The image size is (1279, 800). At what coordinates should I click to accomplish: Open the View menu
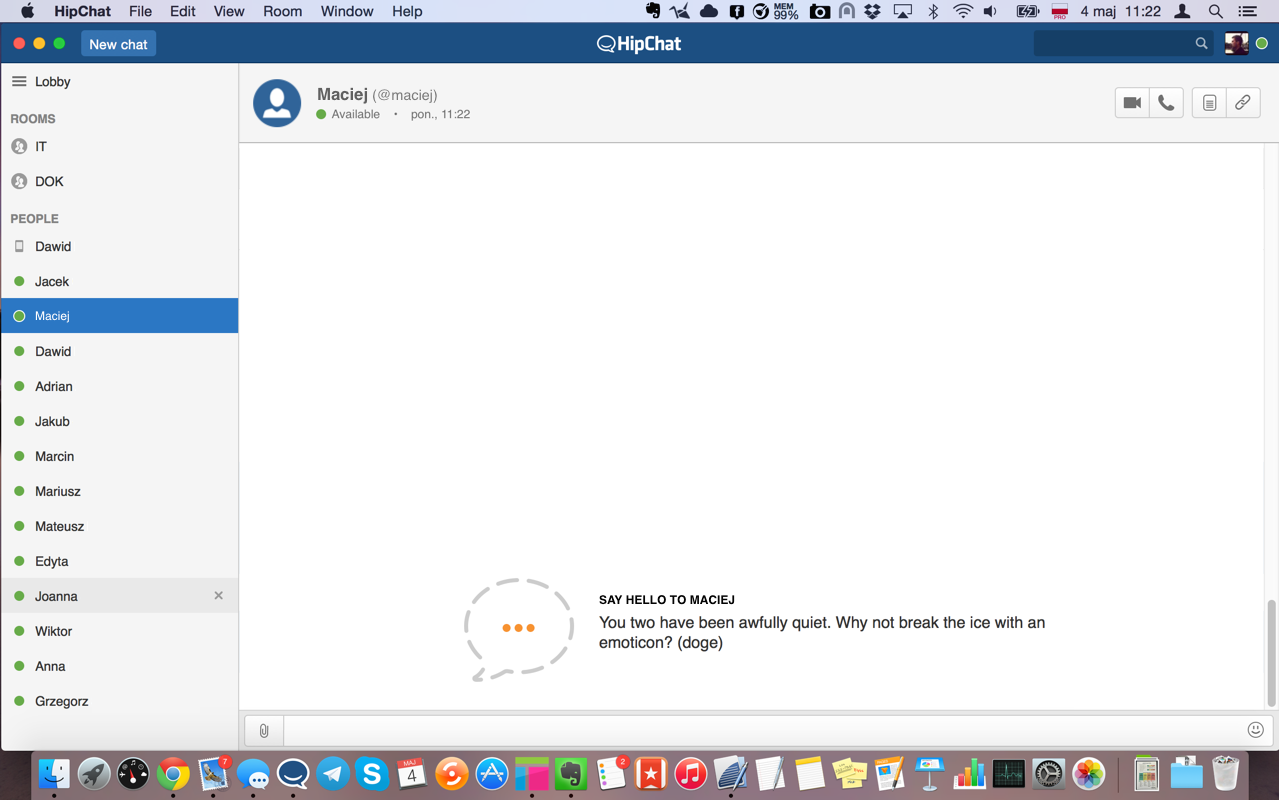(x=228, y=11)
